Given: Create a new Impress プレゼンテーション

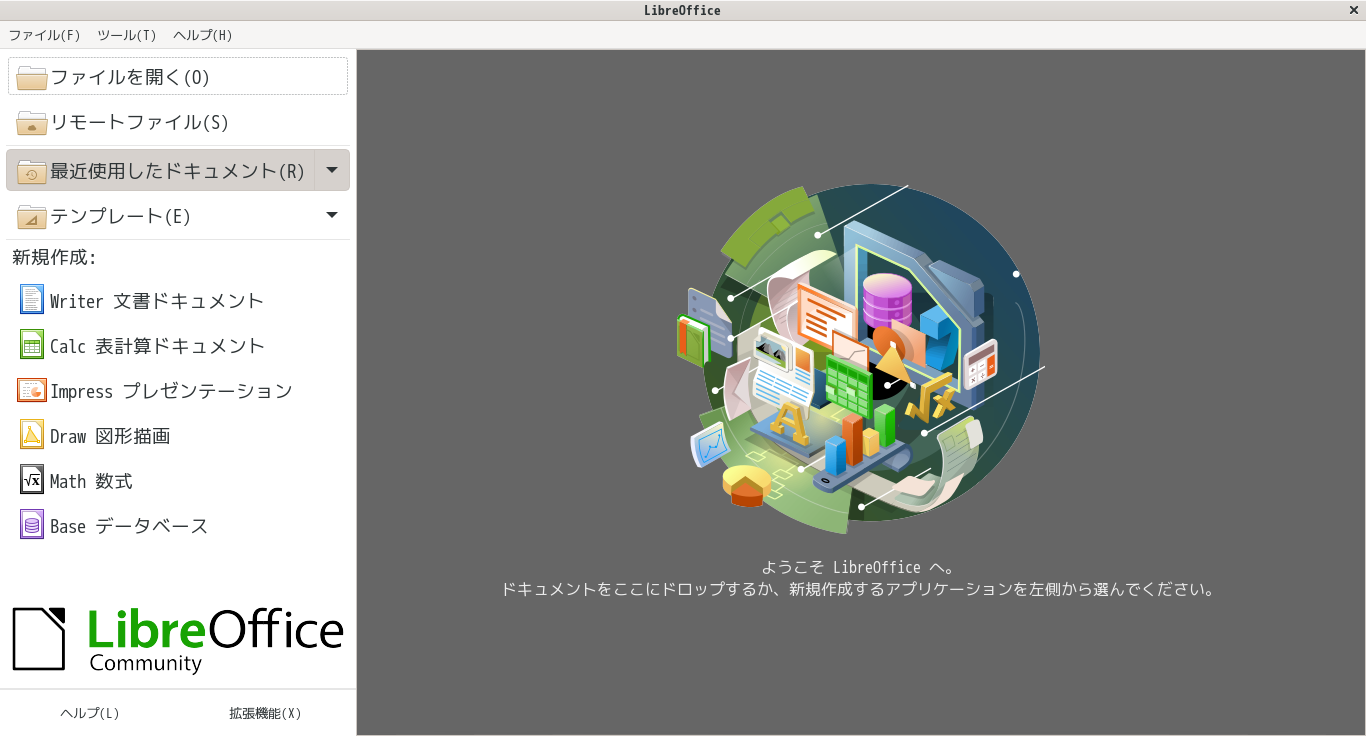Looking at the screenshot, I should coord(178,390).
